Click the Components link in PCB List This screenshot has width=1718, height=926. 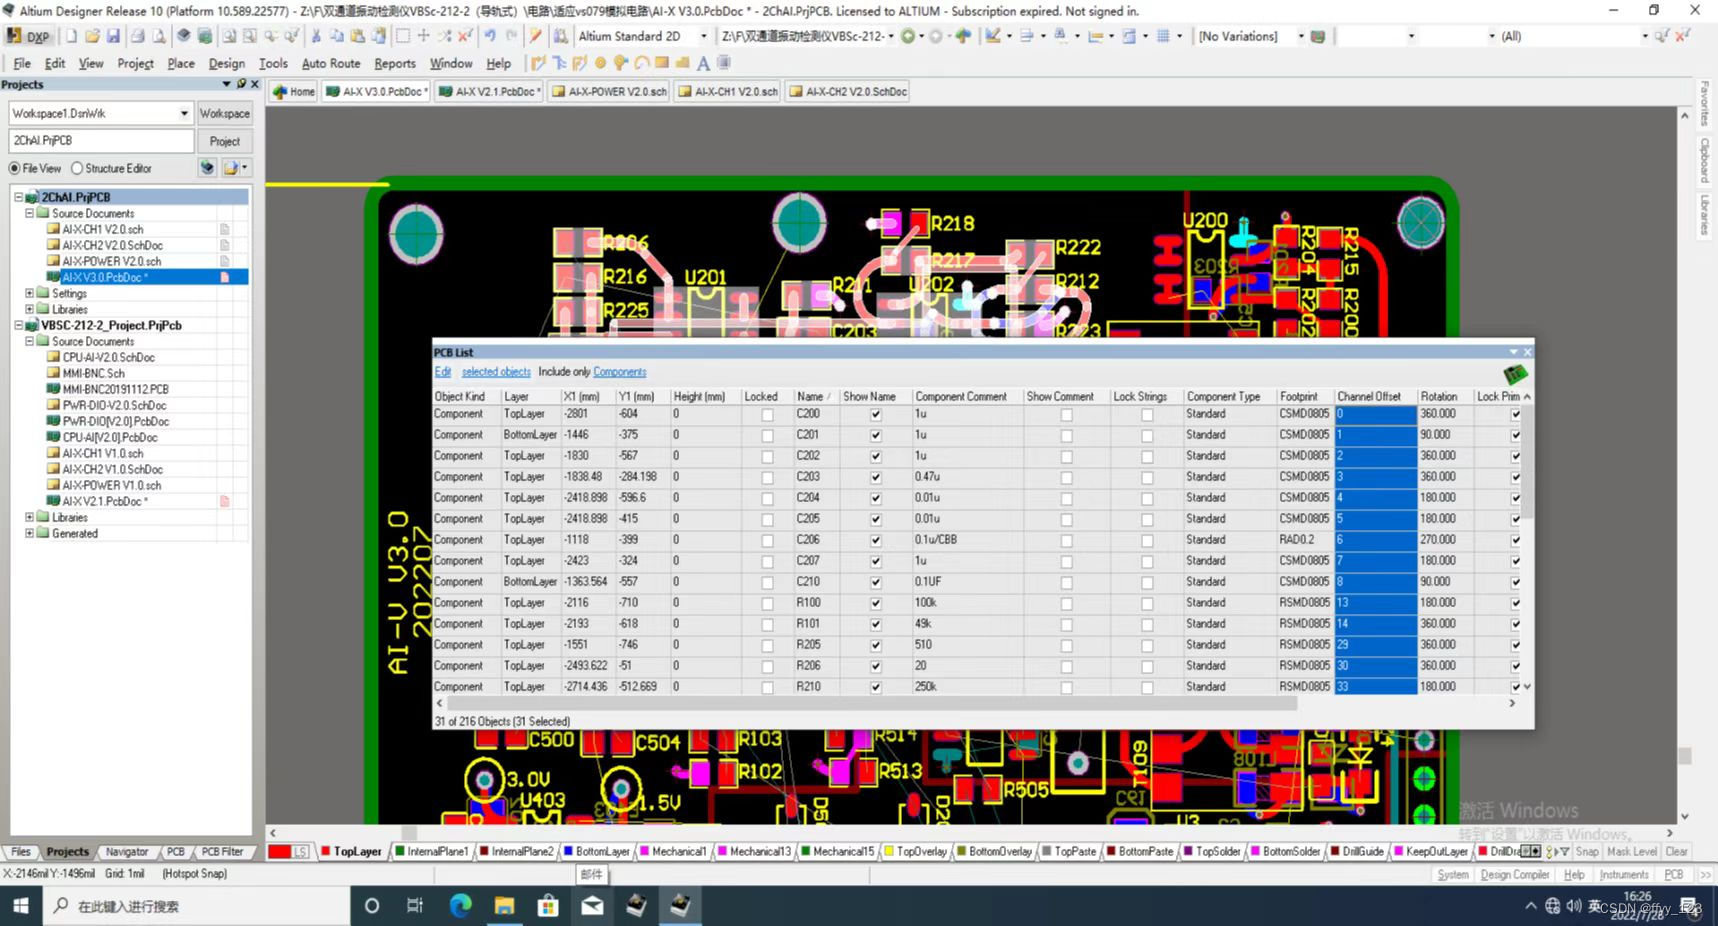coord(620,372)
